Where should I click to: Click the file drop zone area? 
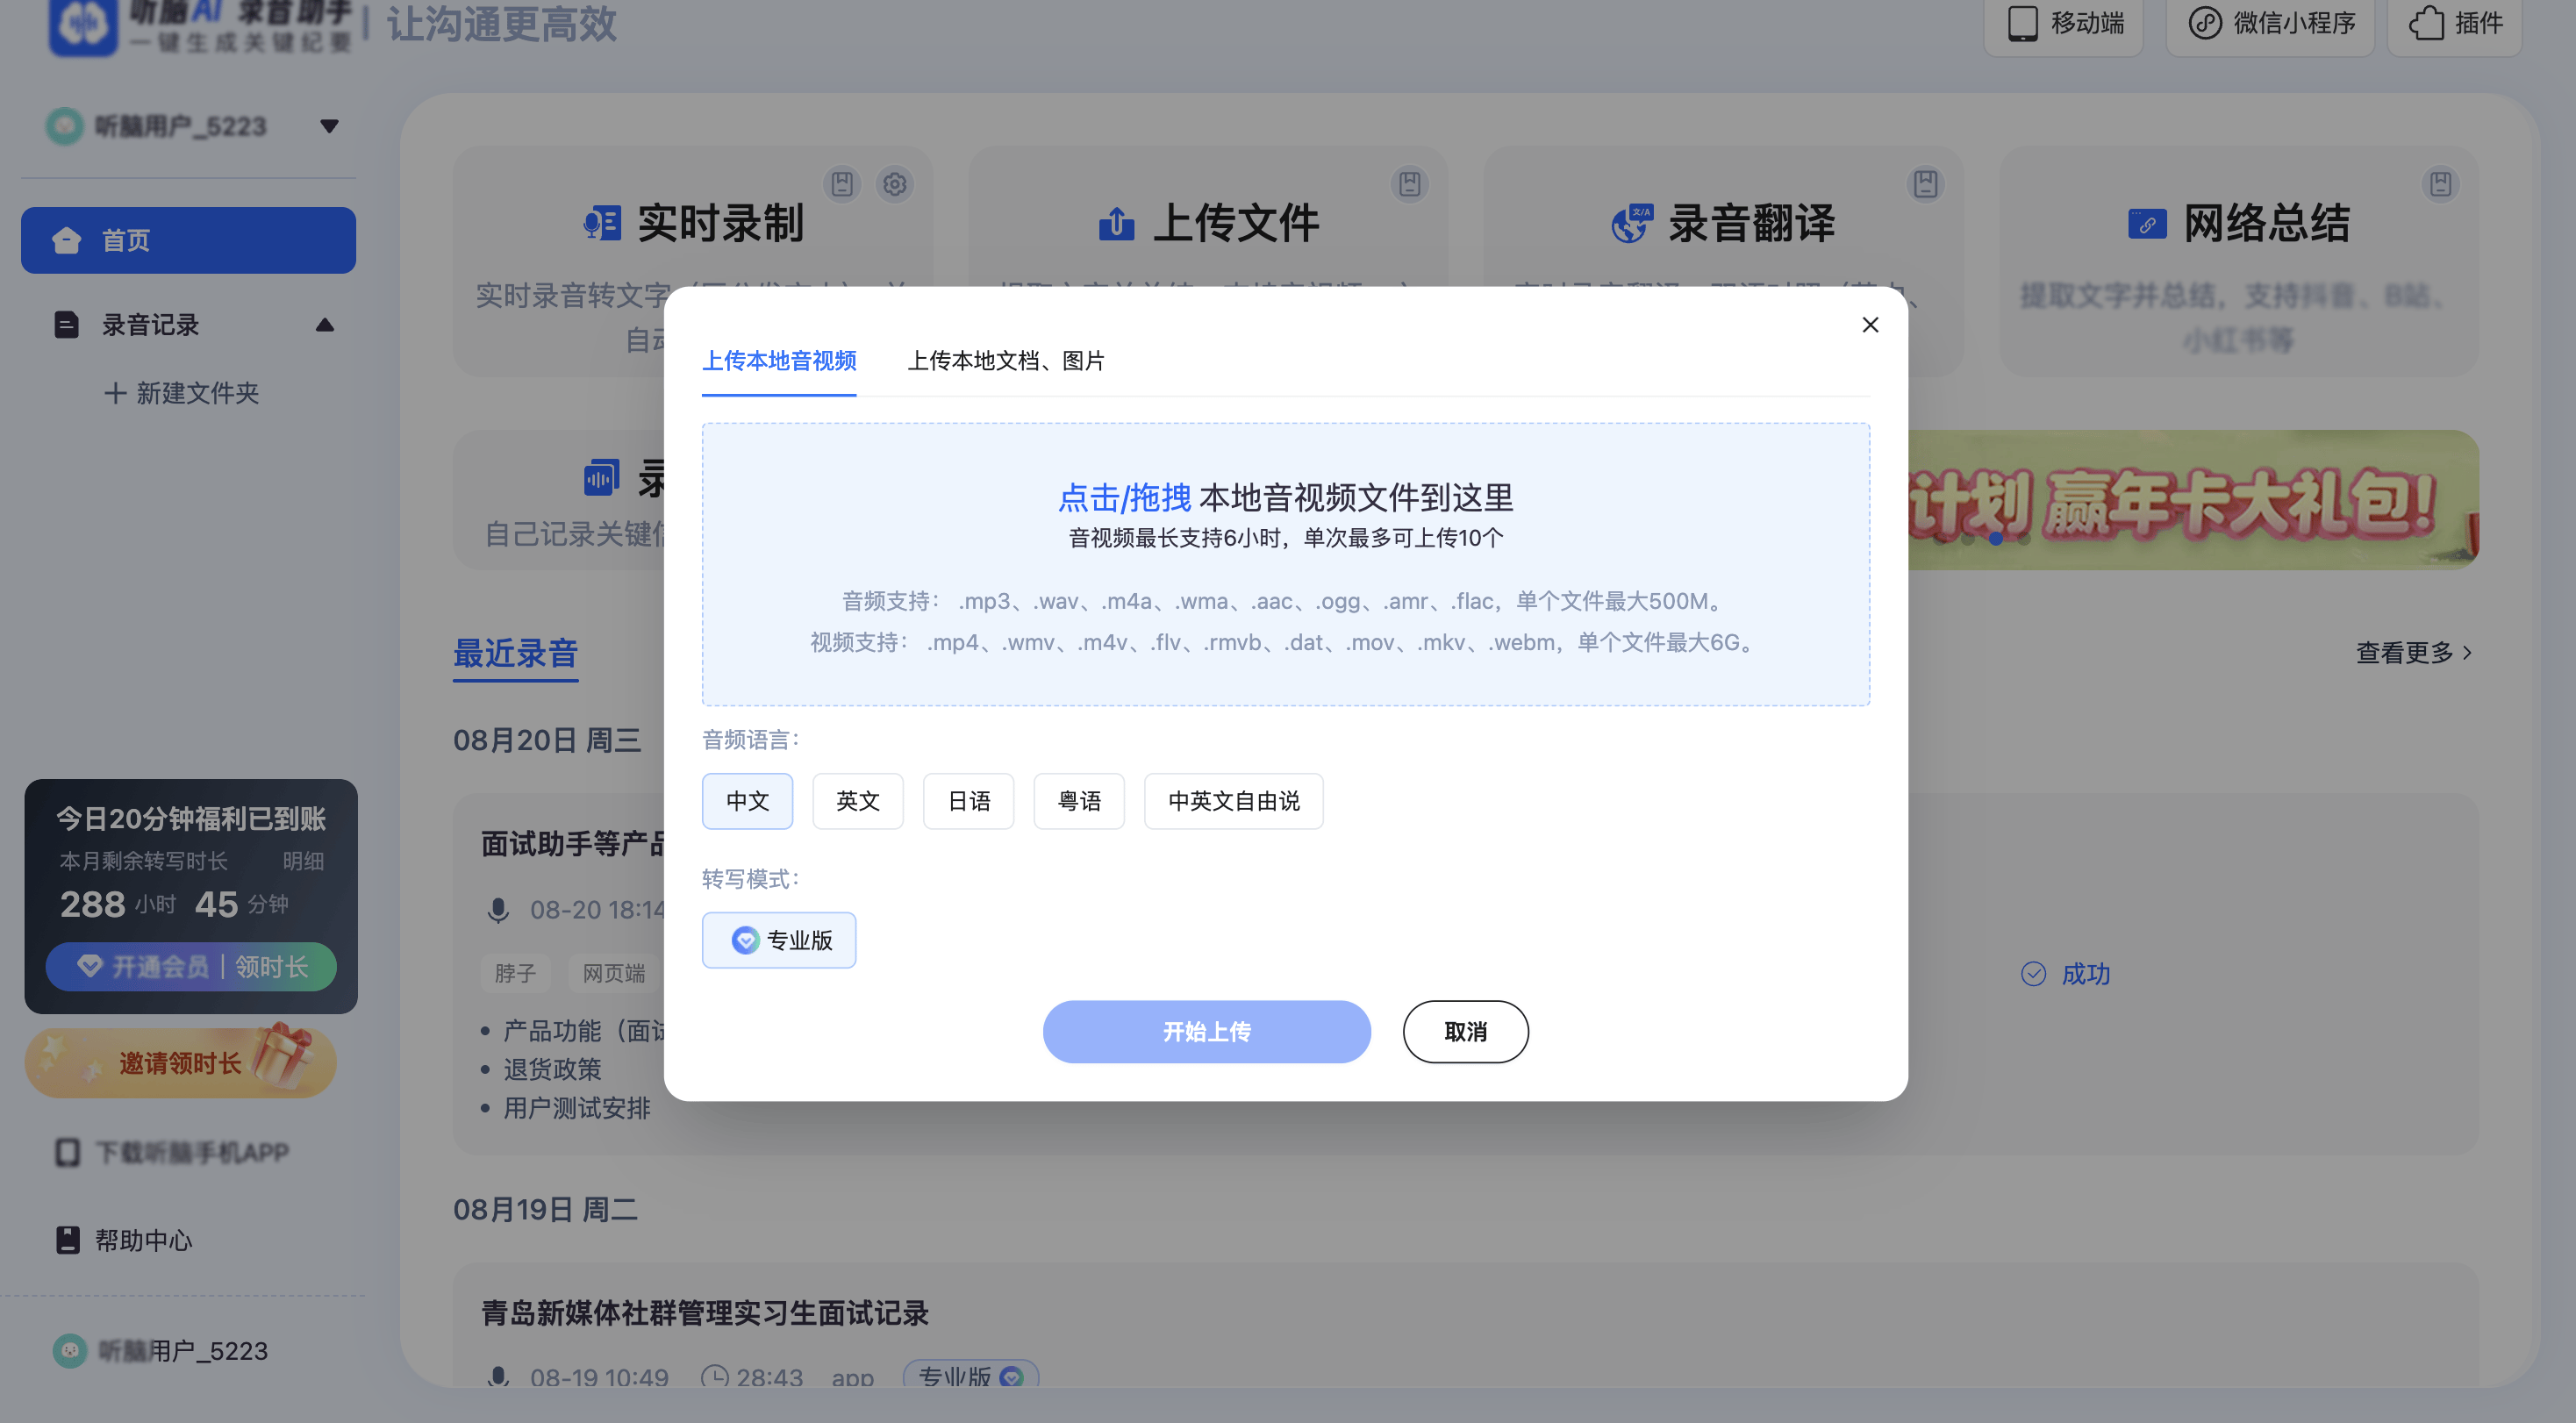pyautogui.click(x=1285, y=563)
